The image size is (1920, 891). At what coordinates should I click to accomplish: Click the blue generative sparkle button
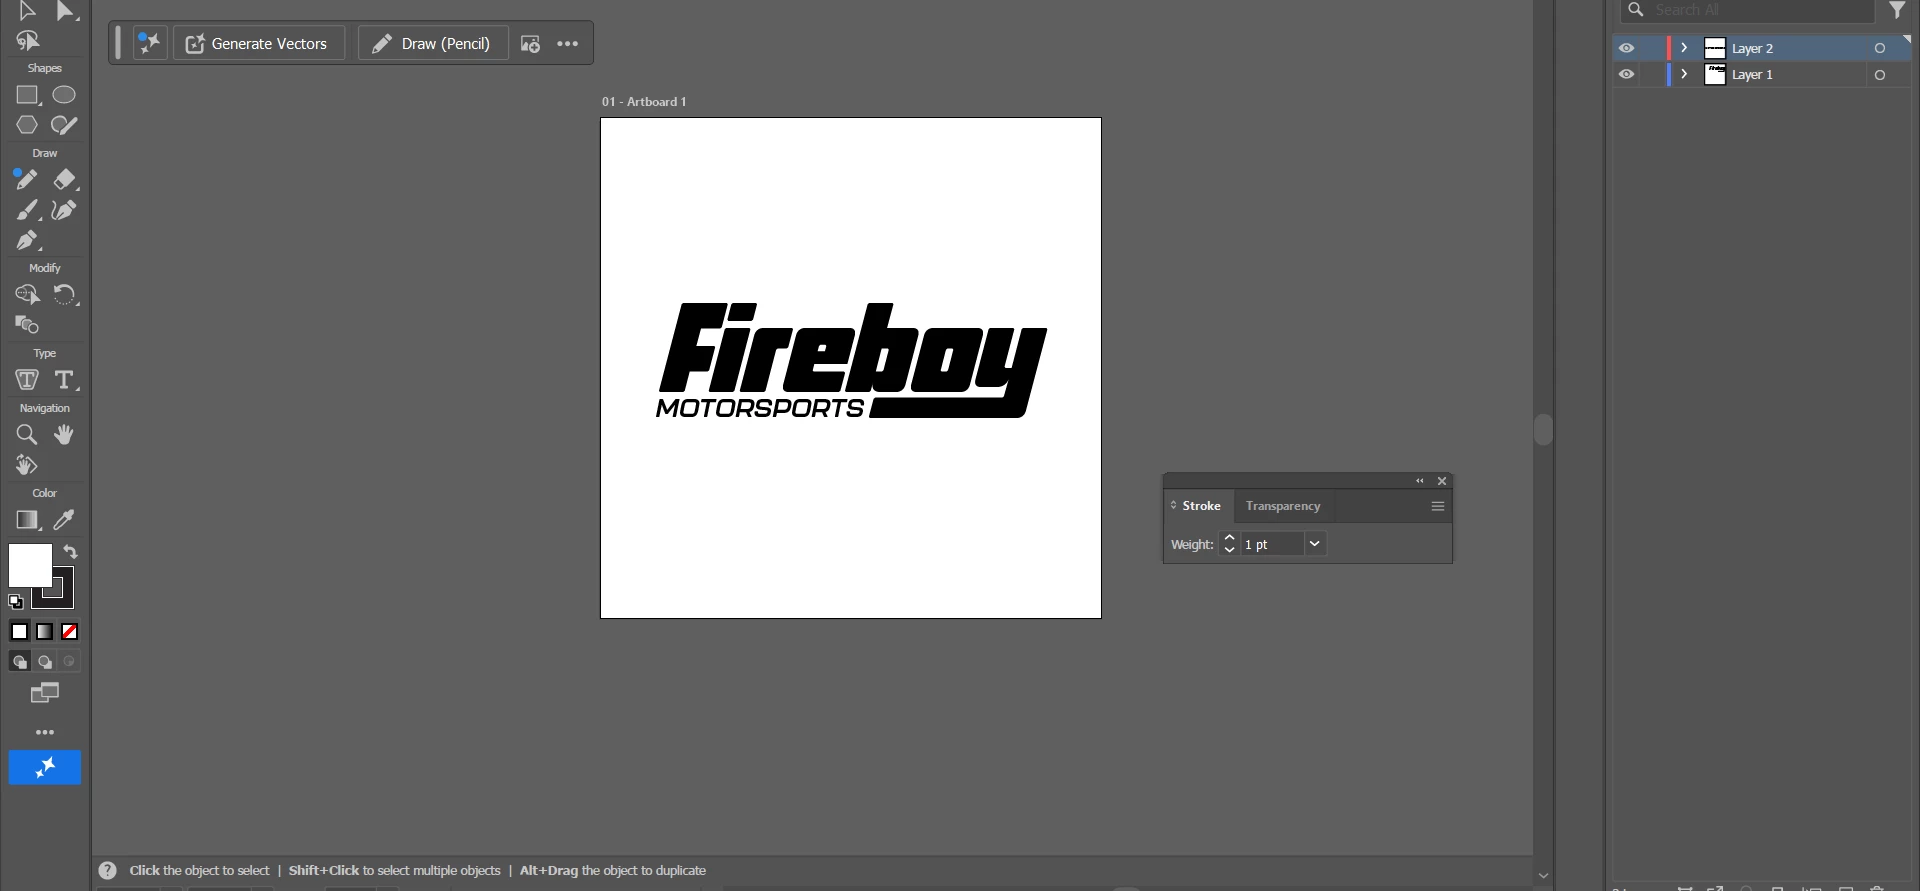45,768
